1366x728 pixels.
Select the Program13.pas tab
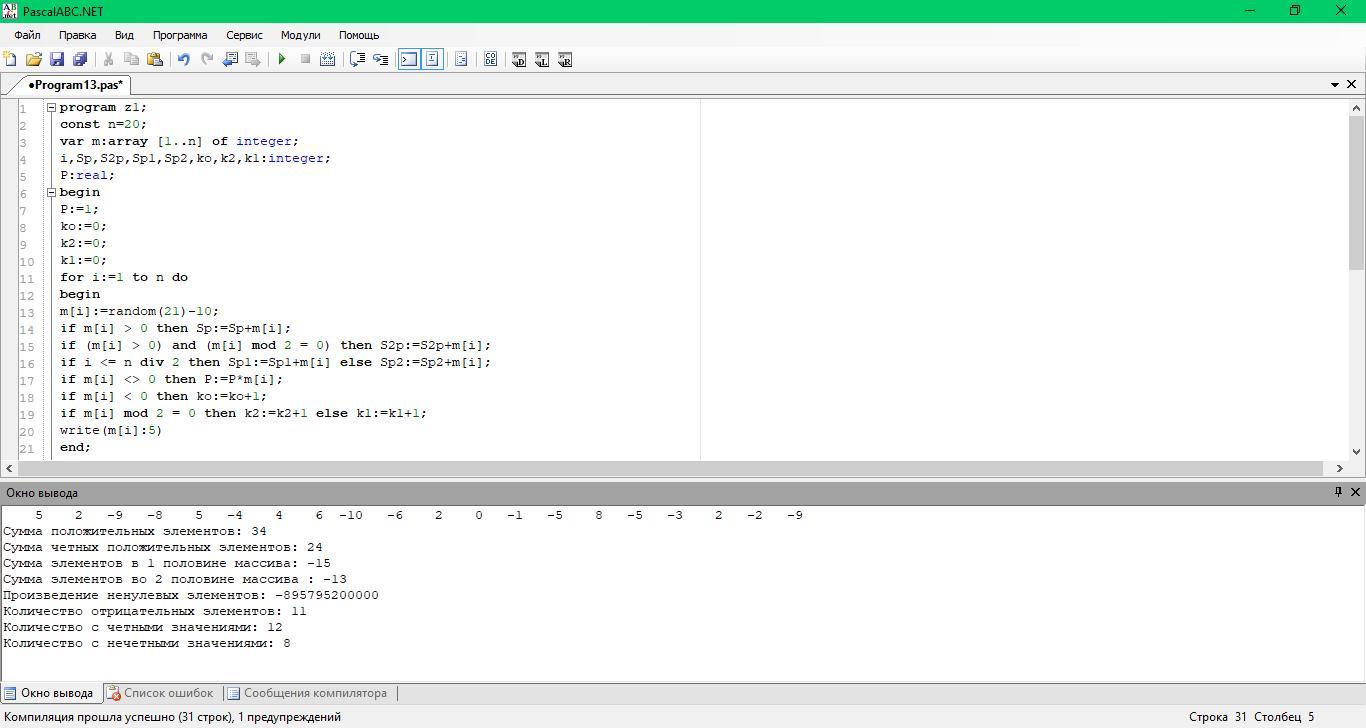coord(75,85)
